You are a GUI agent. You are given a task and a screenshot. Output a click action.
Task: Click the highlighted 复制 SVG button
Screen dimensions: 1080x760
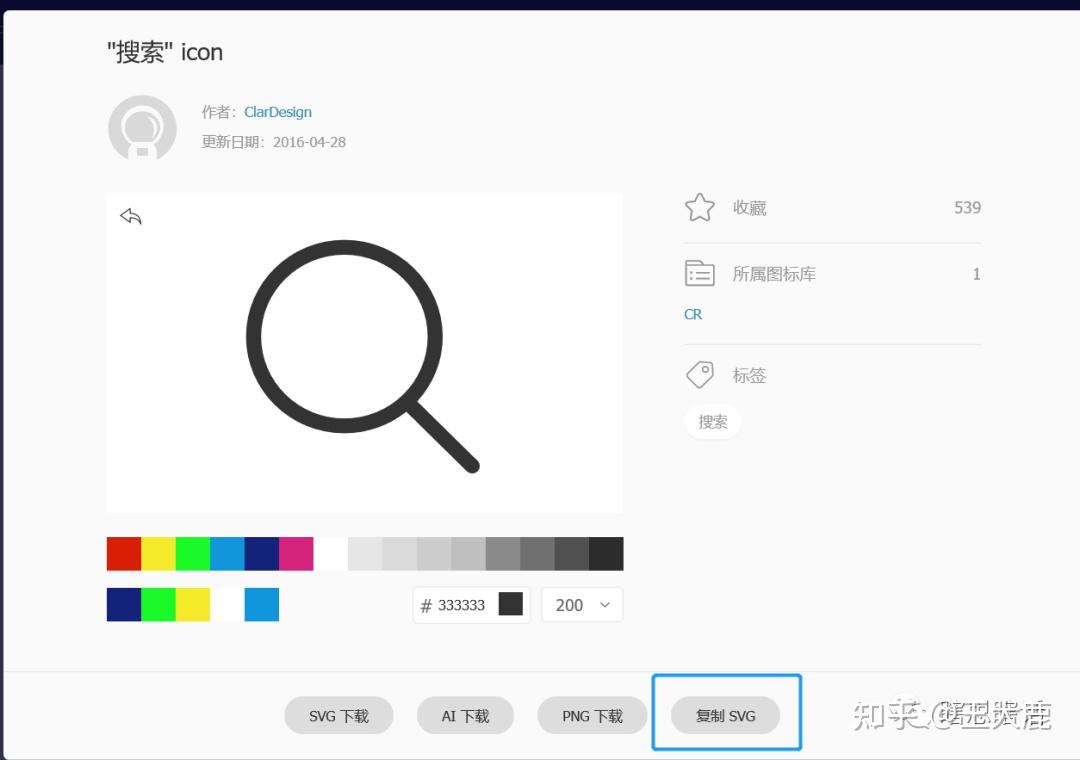click(726, 715)
